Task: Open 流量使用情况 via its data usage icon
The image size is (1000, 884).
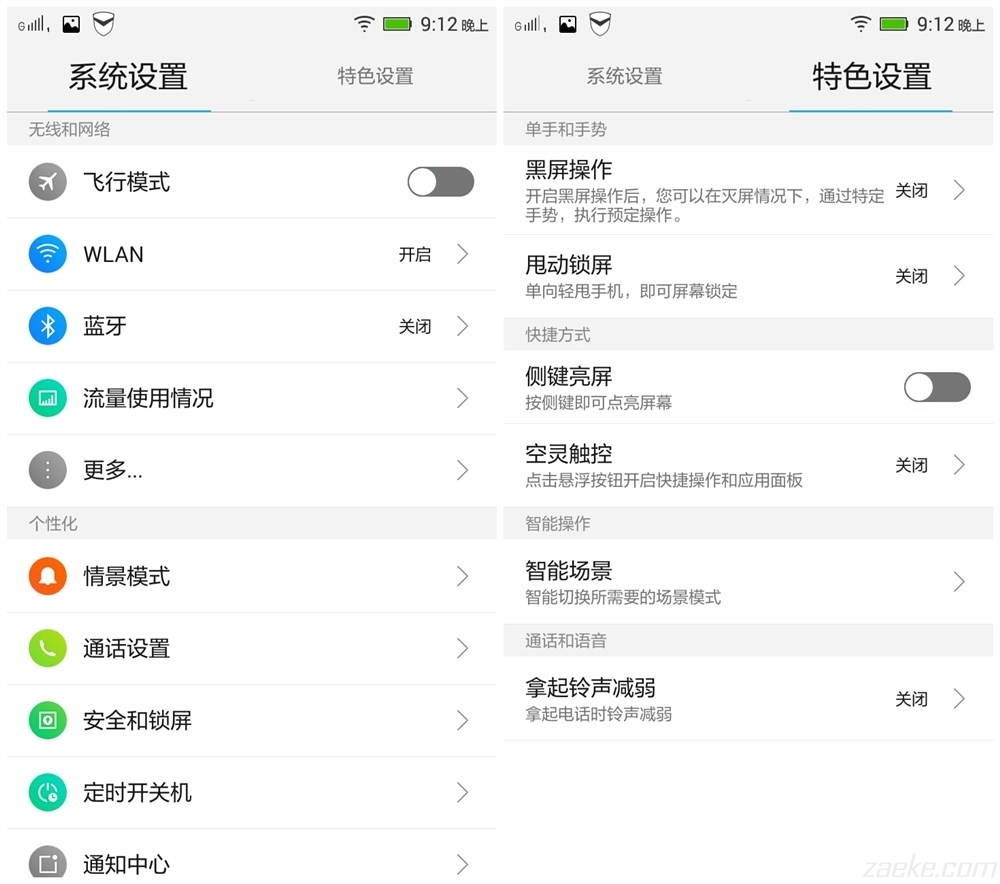Action: pyautogui.click(x=47, y=398)
